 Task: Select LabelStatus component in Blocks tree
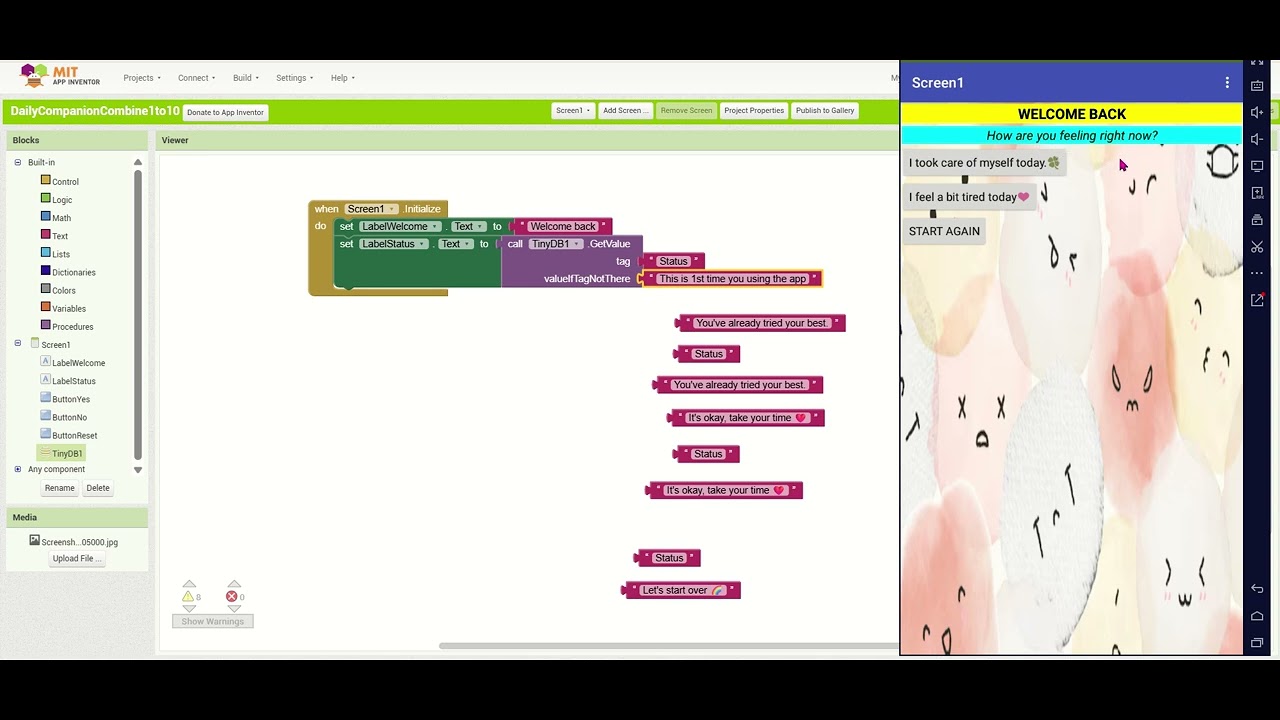(68, 381)
